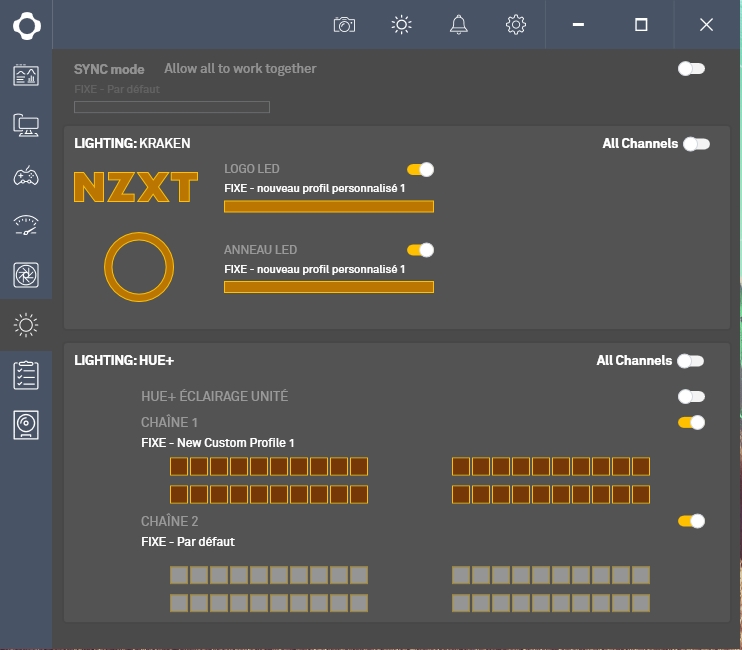Image resolution: width=742 pixels, height=650 pixels.
Task: Toggle the brightness sun icon in the top bar
Action: [x=402, y=25]
